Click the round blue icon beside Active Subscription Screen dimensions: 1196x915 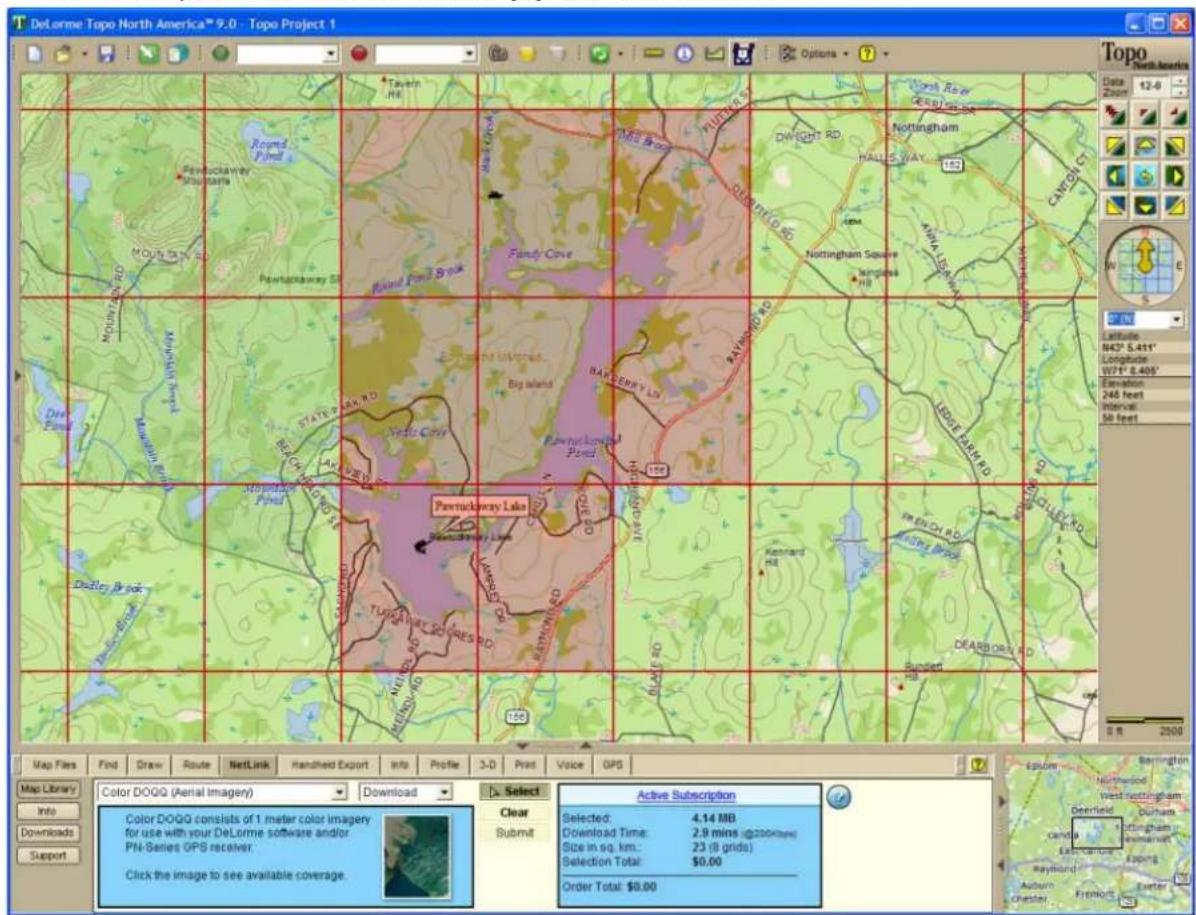click(x=839, y=798)
